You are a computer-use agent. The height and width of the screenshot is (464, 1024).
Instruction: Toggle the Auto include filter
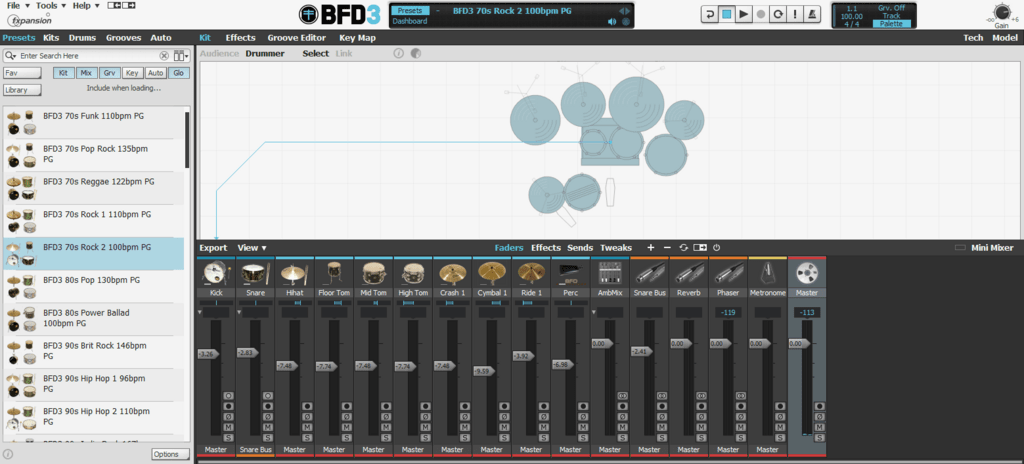tap(155, 73)
